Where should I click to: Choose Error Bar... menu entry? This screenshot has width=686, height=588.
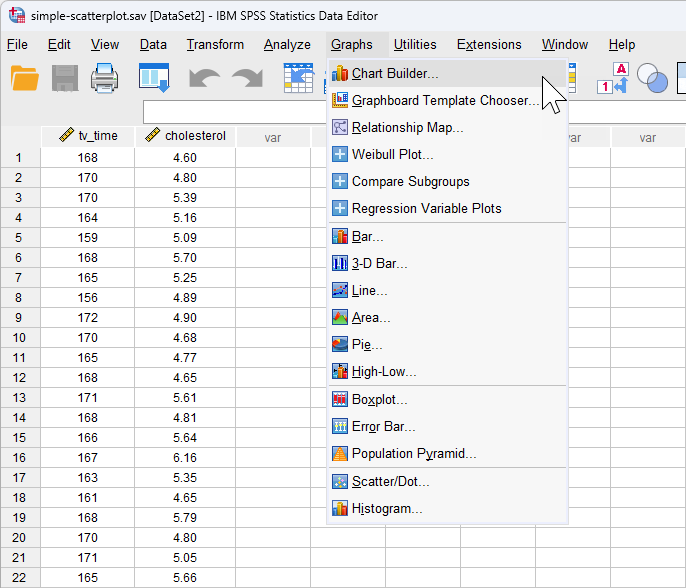tap(447, 427)
